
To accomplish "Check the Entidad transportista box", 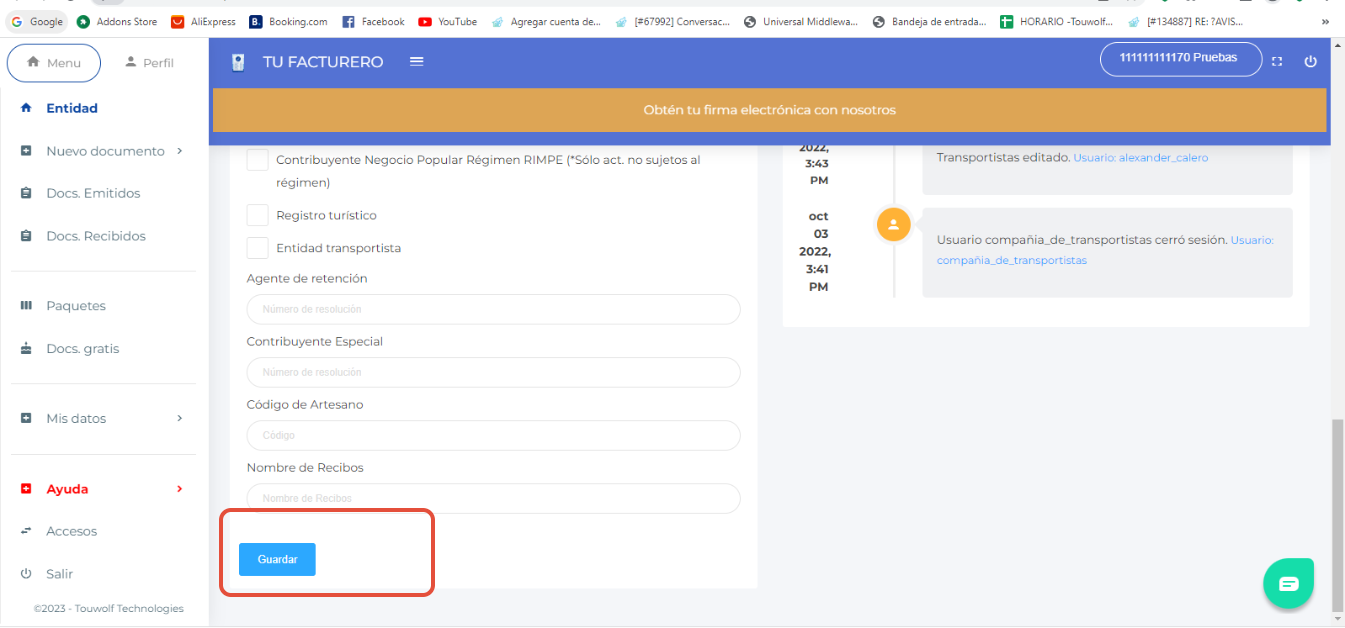I will (257, 248).
